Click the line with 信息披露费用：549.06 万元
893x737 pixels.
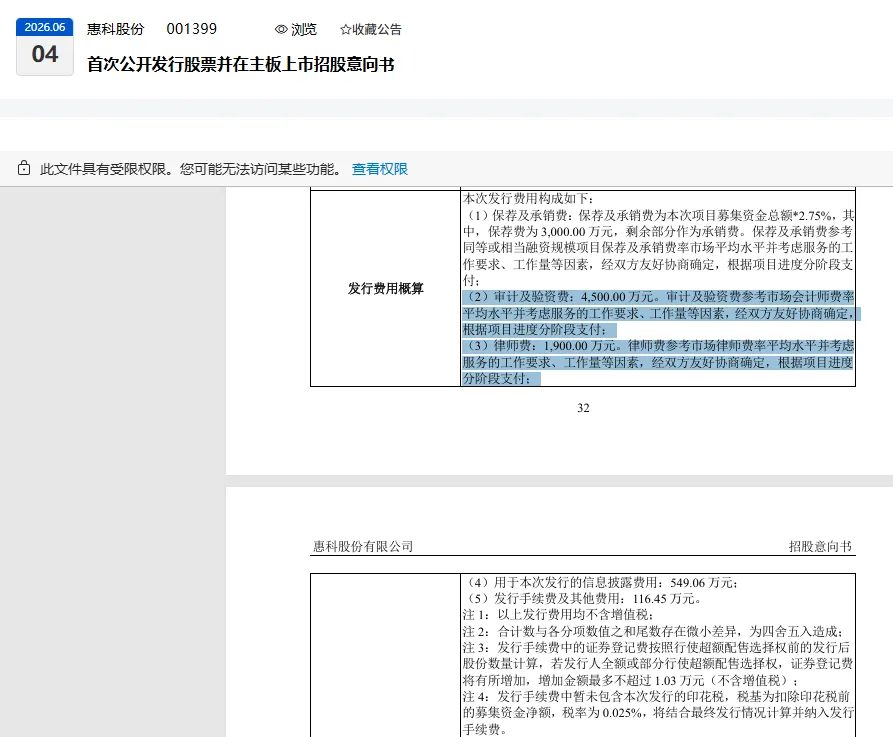(x=601, y=583)
